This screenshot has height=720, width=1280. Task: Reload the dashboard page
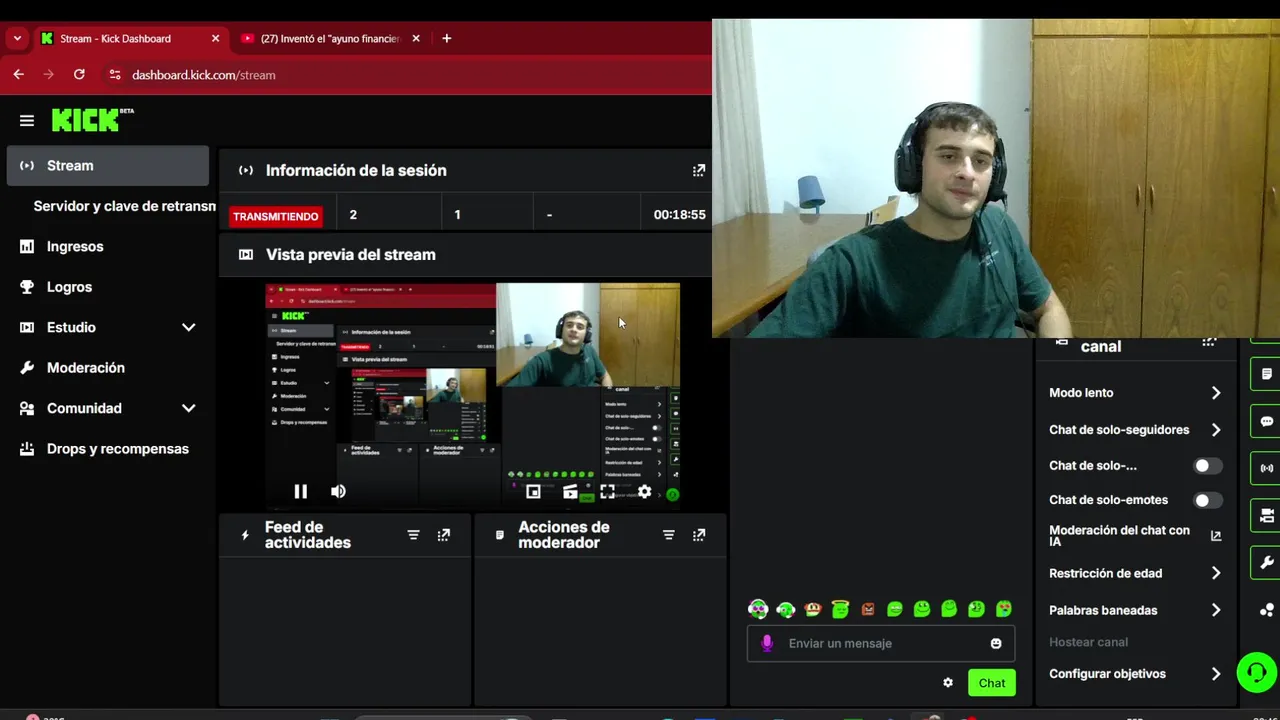79,74
